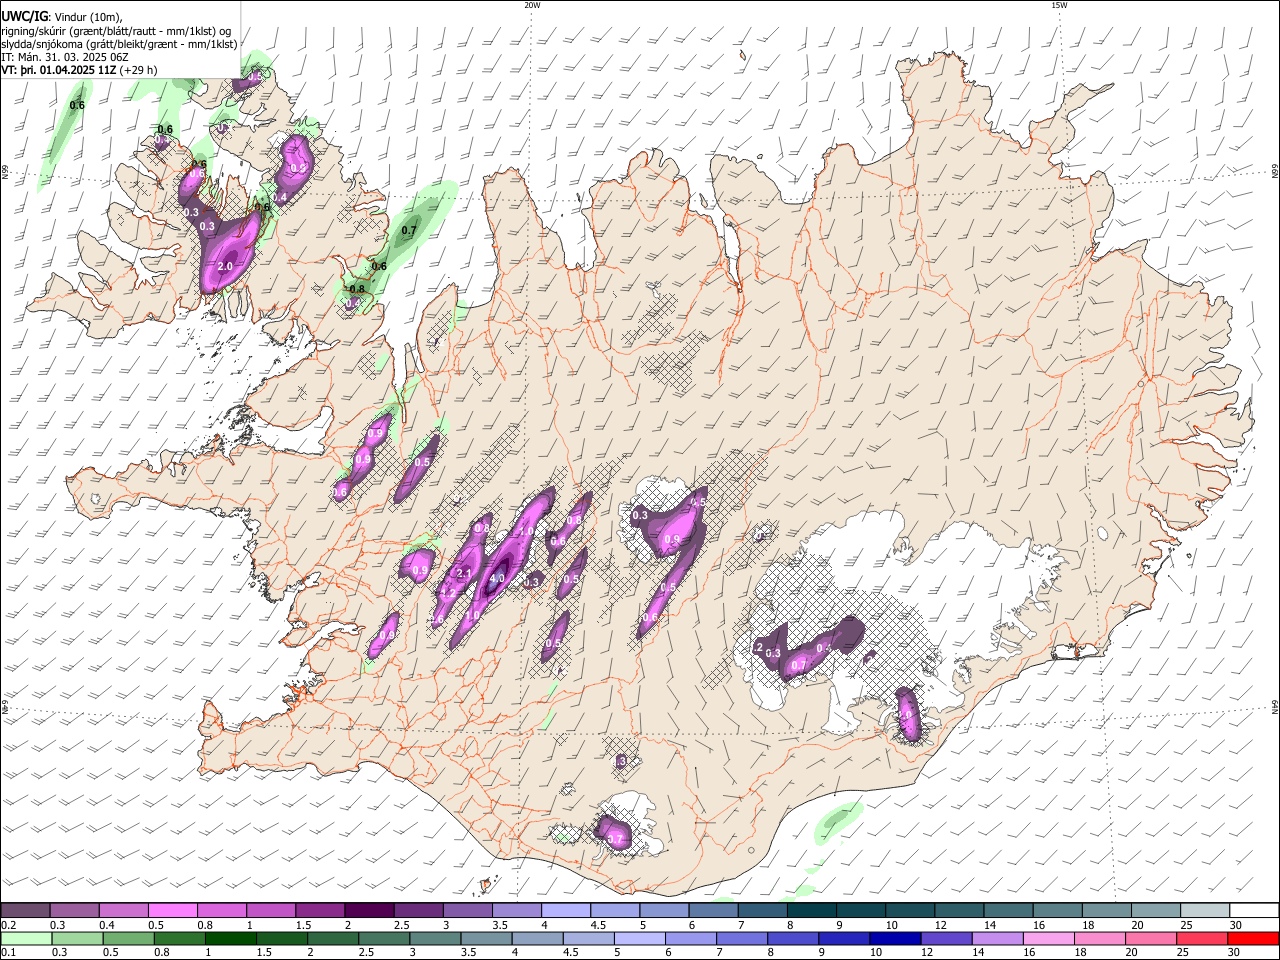Click the '2.1' value beside the 4.0 maximum
The height and width of the screenshot is (960, 1280).
463,573
